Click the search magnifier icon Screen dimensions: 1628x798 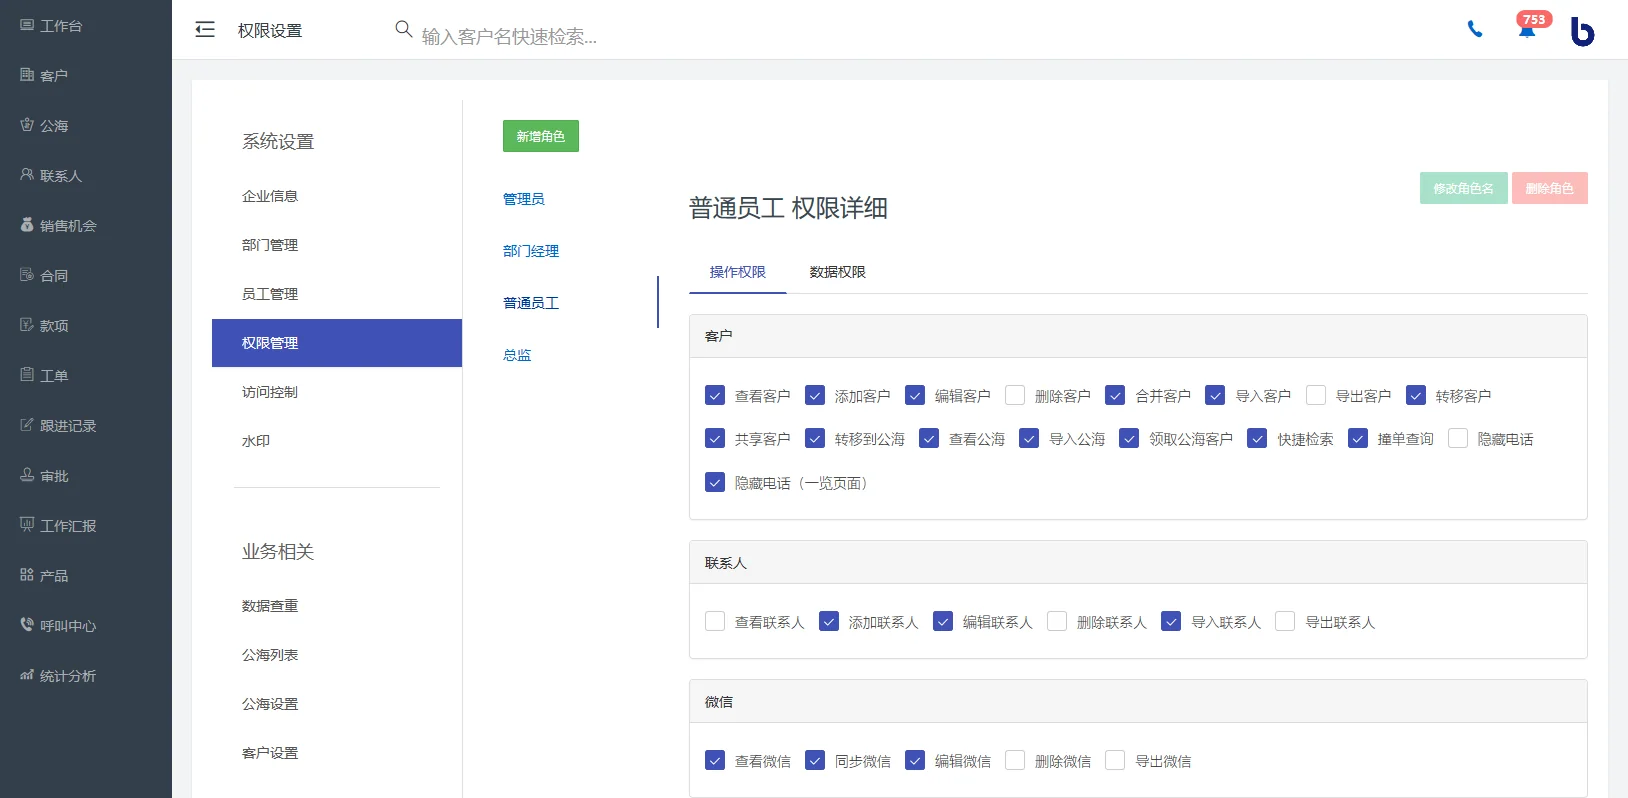pos(404,29)
